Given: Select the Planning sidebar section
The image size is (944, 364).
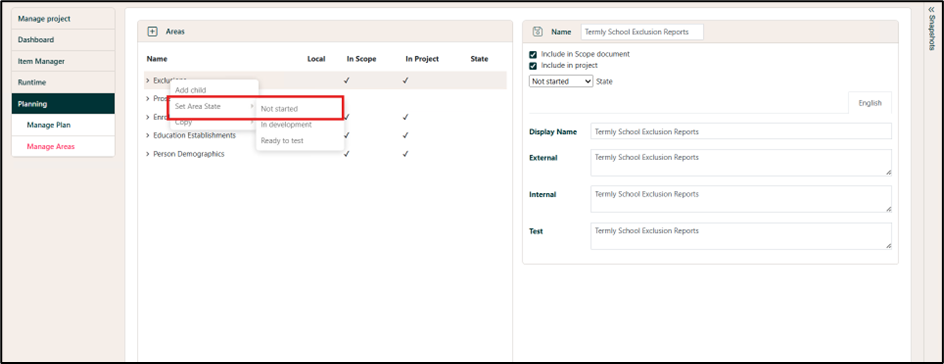Looking at the screenshot, I should tap(63, 103).
